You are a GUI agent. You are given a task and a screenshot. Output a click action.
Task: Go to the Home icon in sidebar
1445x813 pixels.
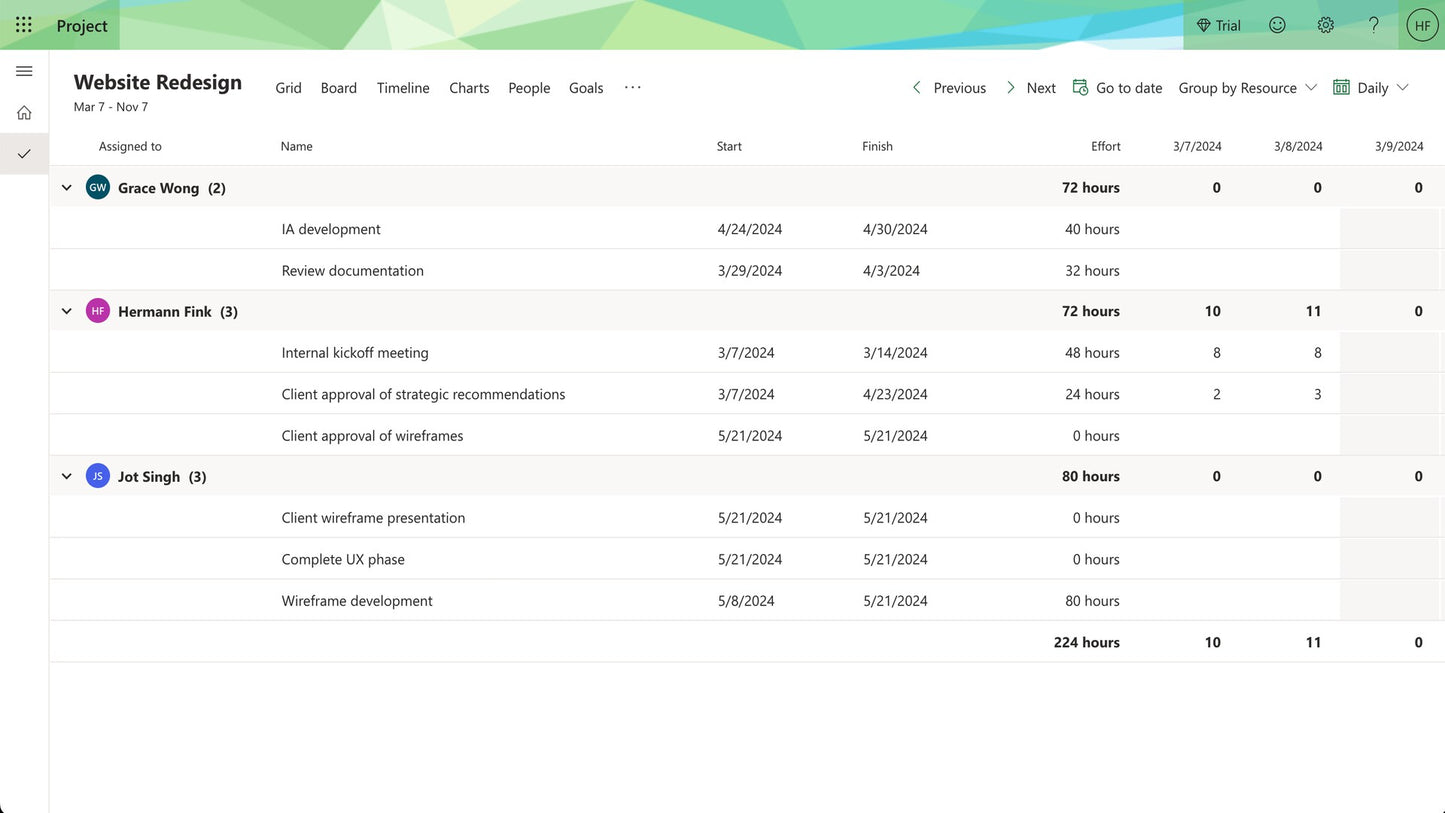tap(24, 112)
